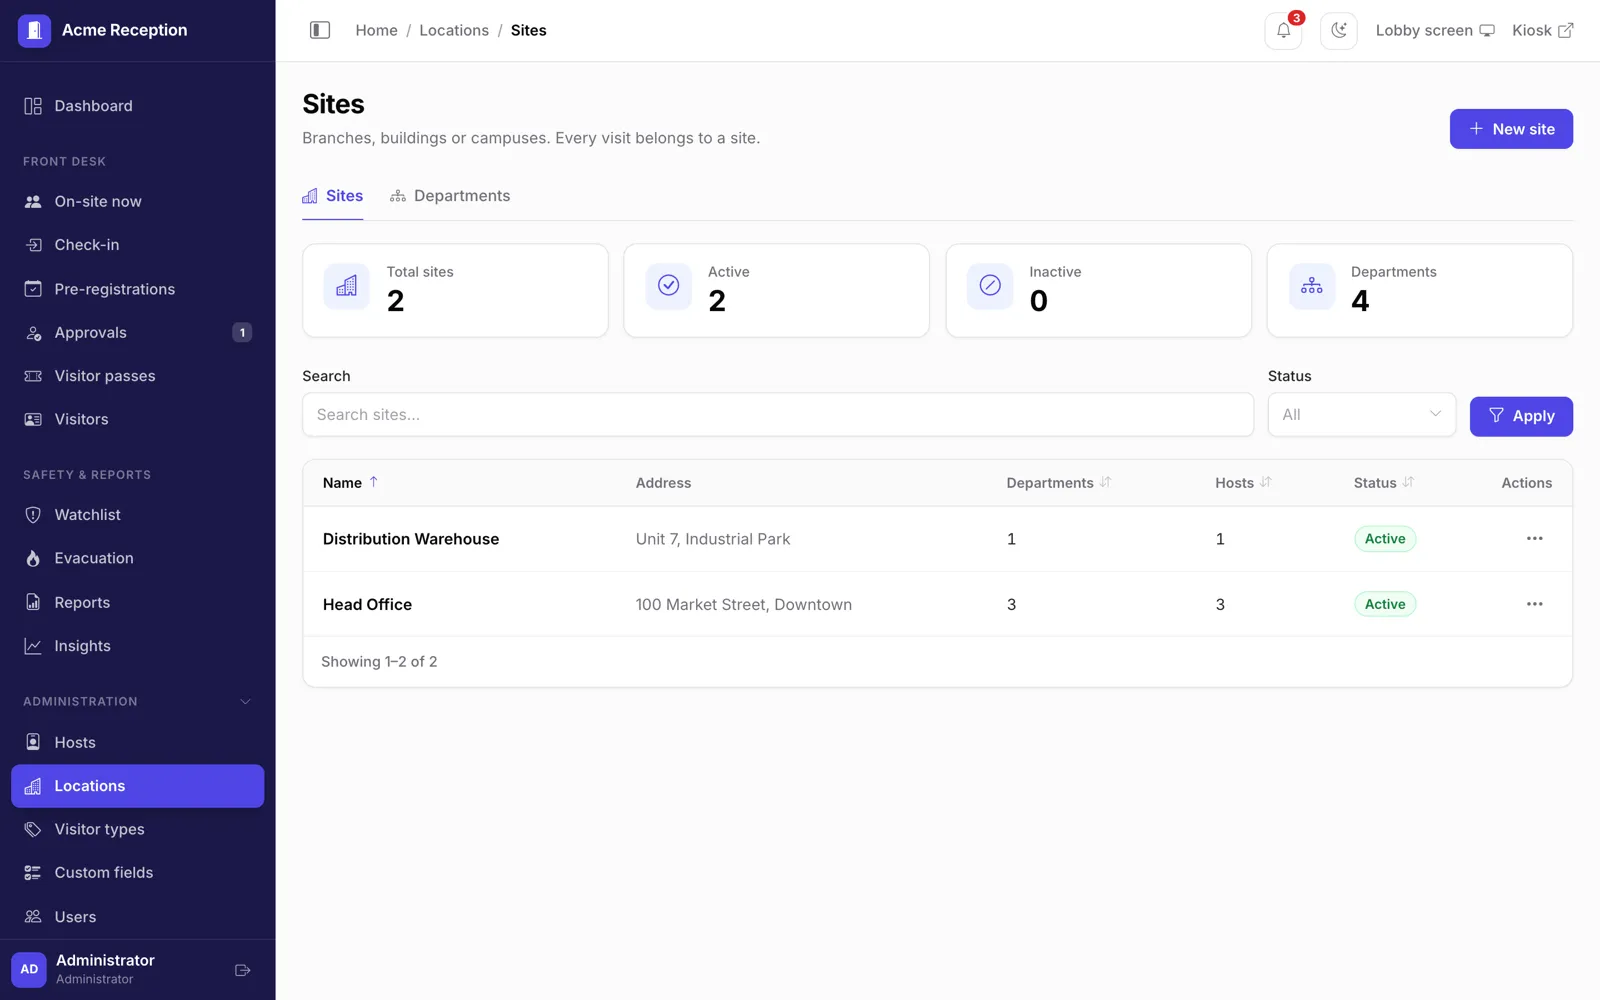Click the Acme Reception logo icon
This screenshot has height=1000, width=1600.
34,30
